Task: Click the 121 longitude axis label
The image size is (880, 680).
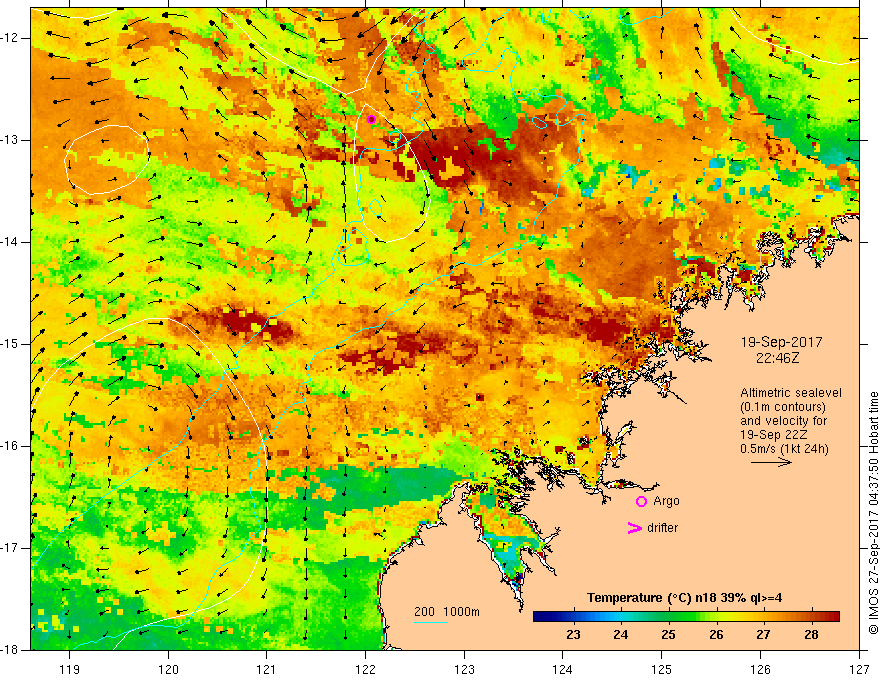Action: click(x=267, y=669)
